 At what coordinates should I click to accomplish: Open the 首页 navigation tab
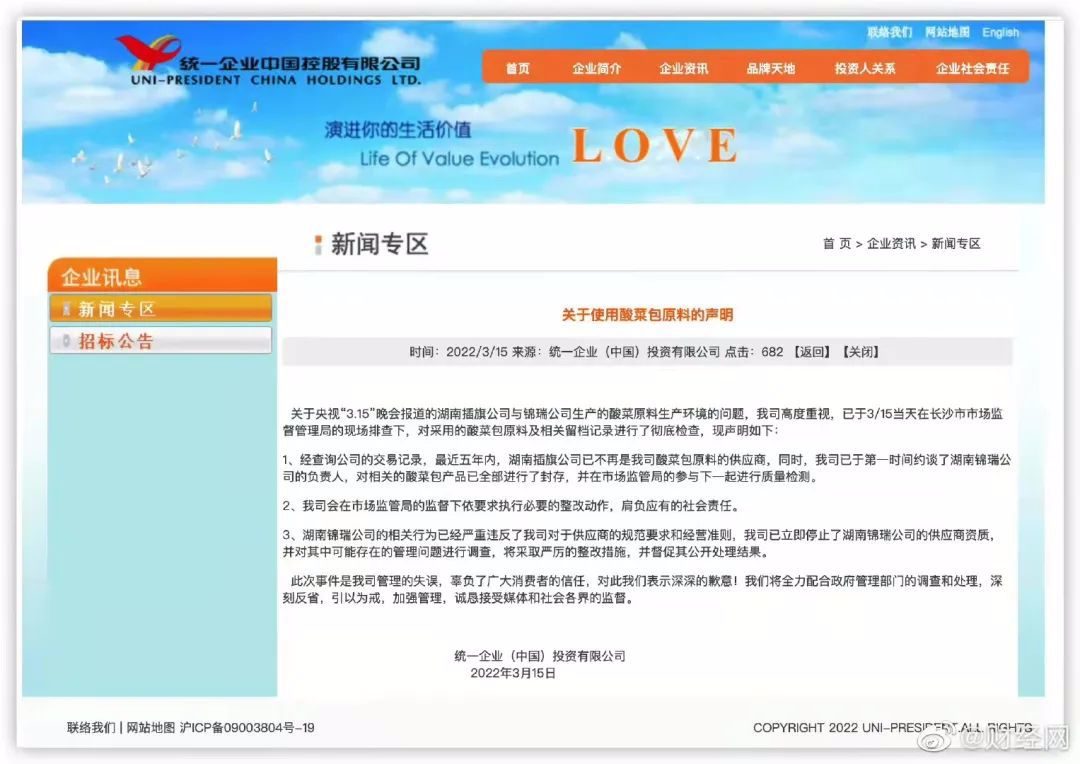[517, 68]
